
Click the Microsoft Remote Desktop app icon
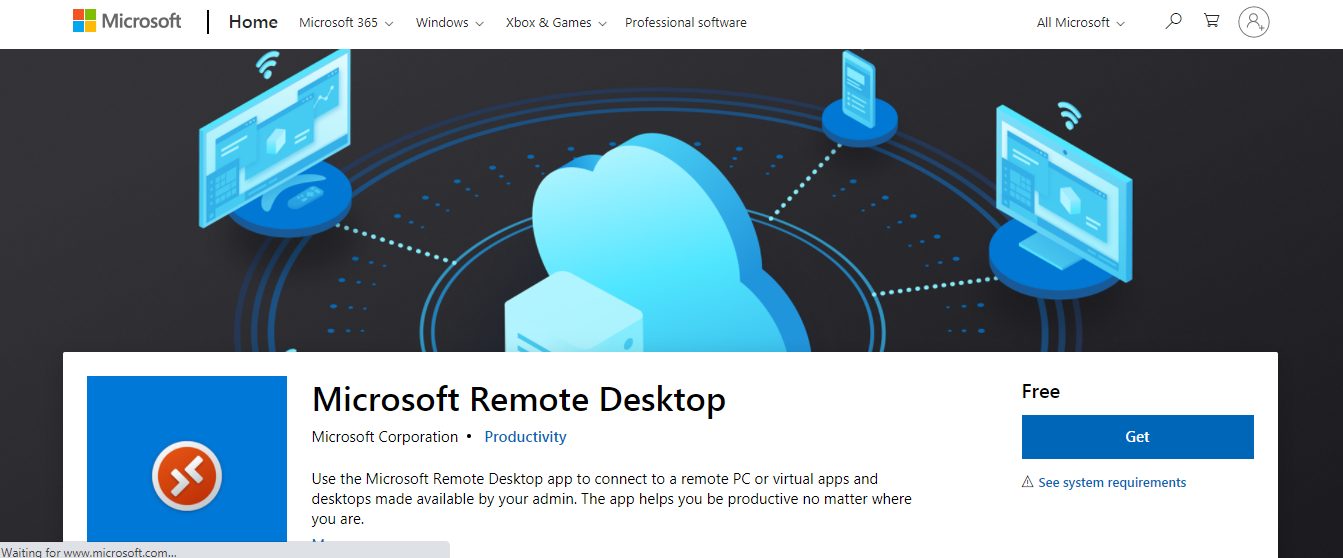click(x=187, y=460)
